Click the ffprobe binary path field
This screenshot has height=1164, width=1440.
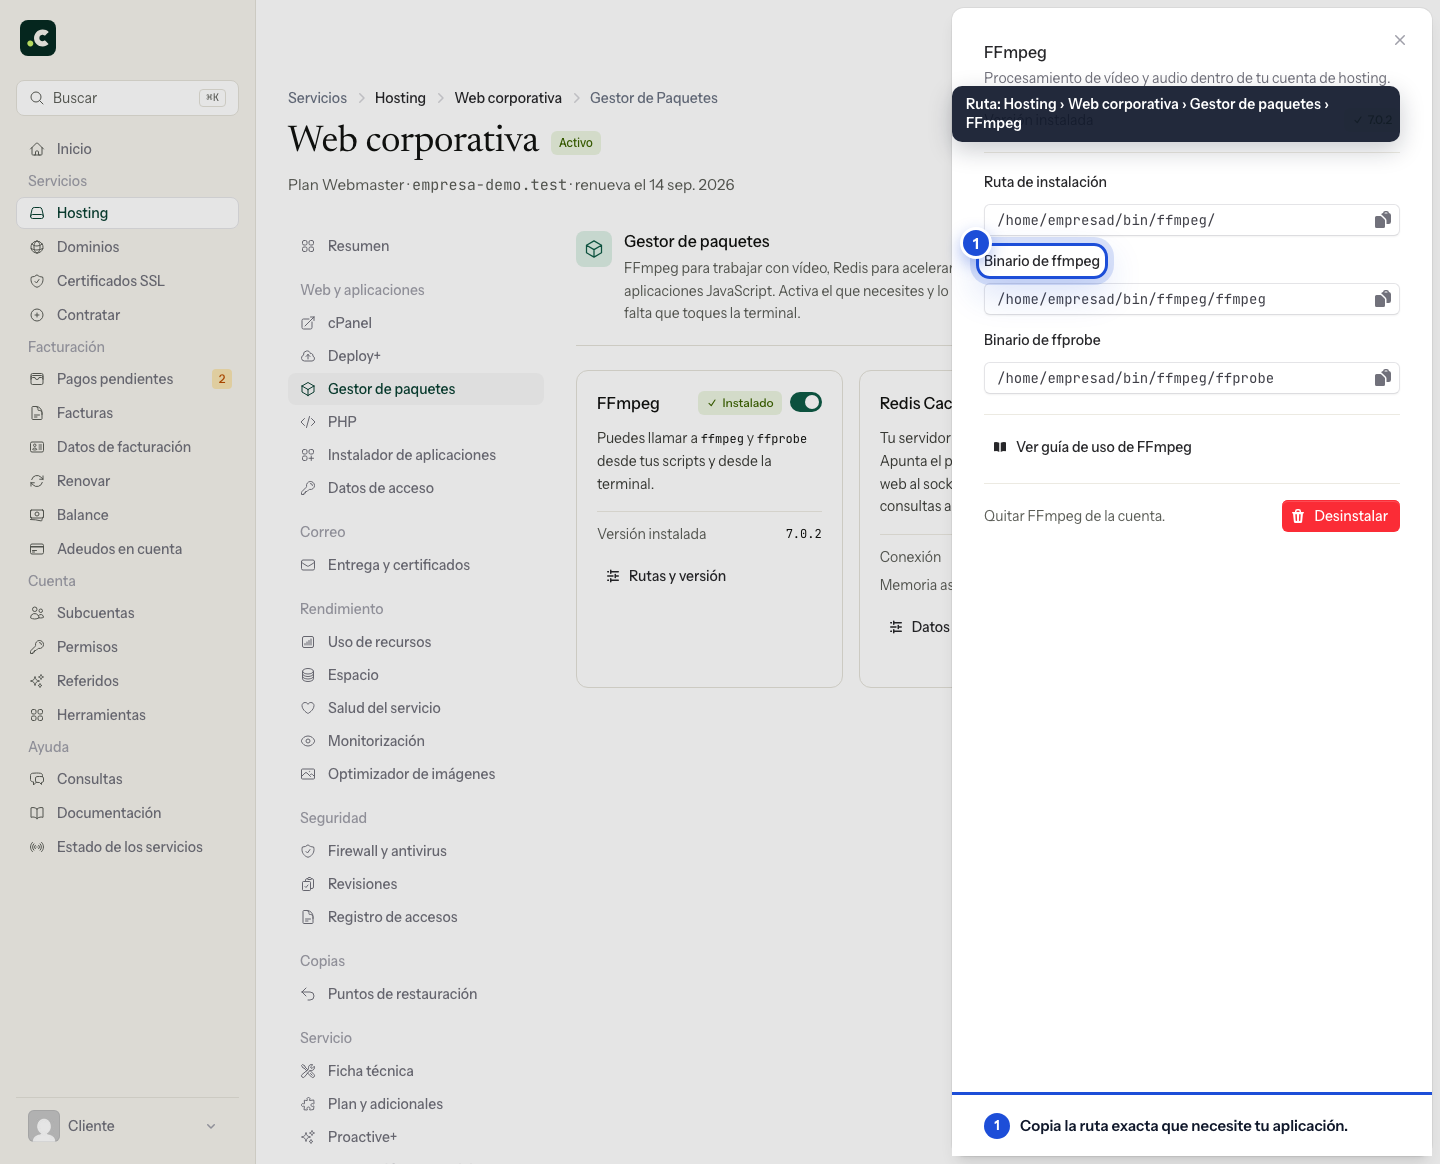pyautogui.click(x=1192, y=378)
